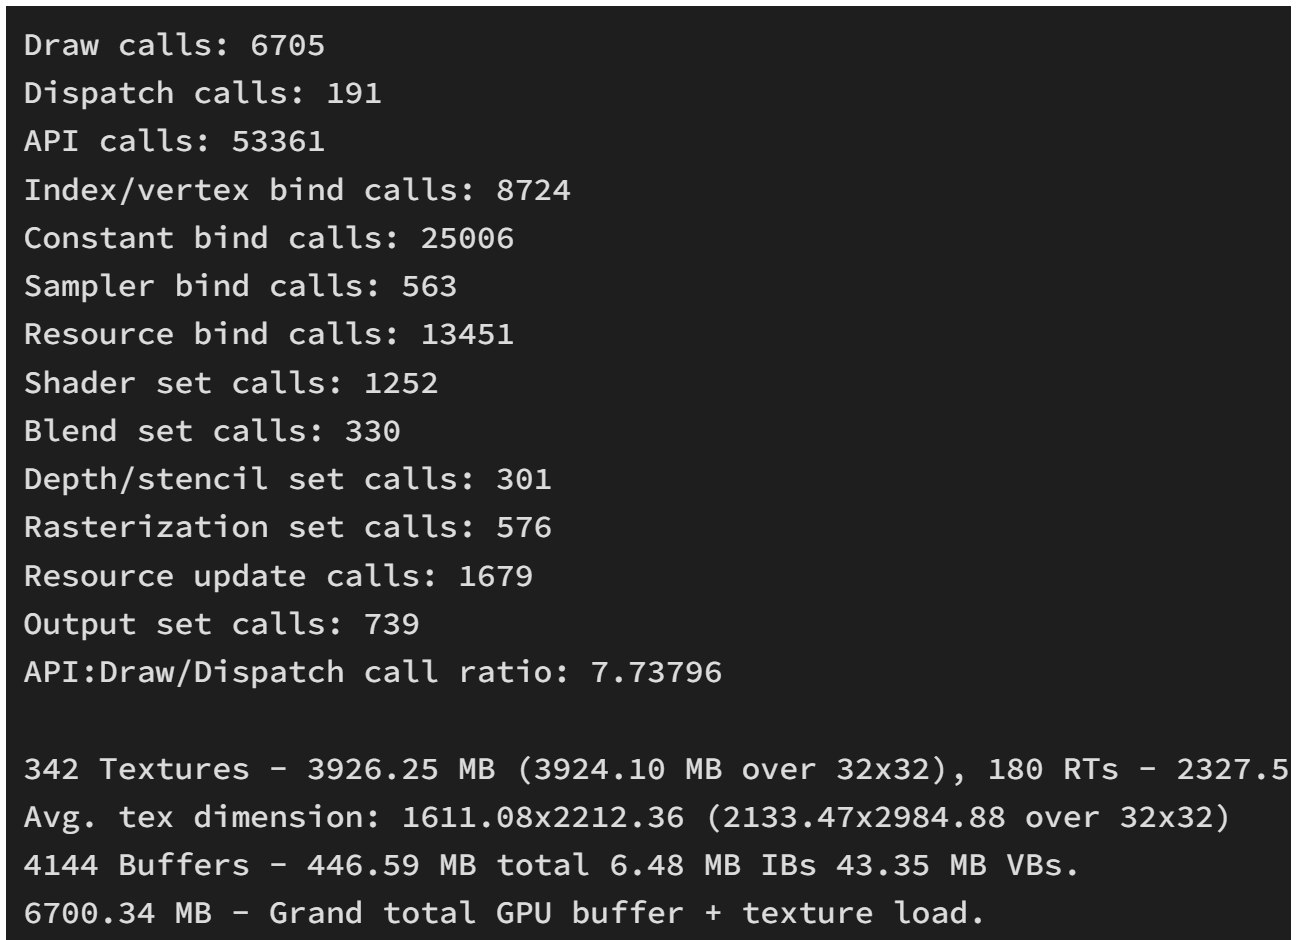Viewport: 1300px width, 940px height.
Task: Click the API calls: 53361 line
Action: coord(174,141)
